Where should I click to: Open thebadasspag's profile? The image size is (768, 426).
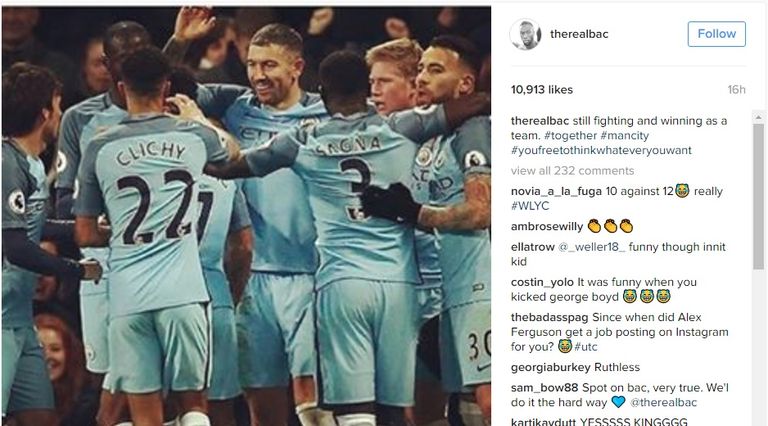(550, 318)
